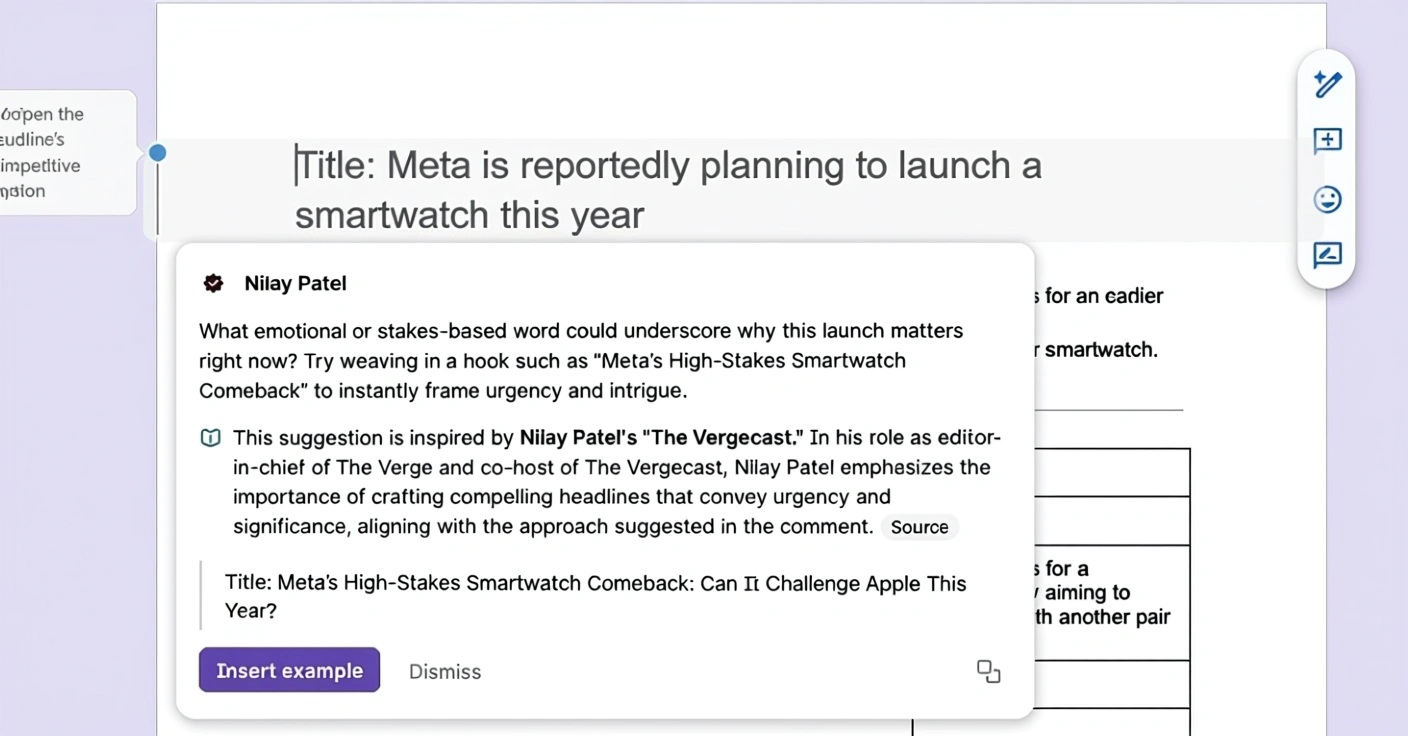The width and height of the screenshot is (1408, 736).
Task: Open the Source link chip
Action: click(x=919, y=527)
